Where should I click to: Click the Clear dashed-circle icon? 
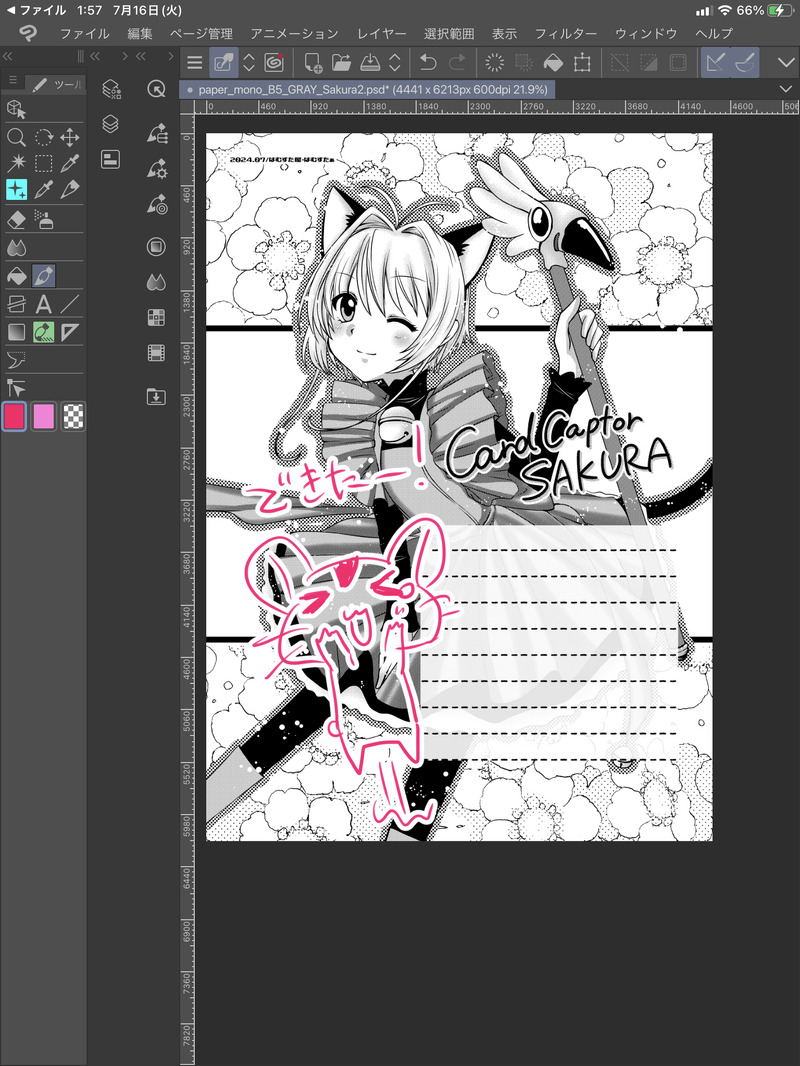point(495,63)
